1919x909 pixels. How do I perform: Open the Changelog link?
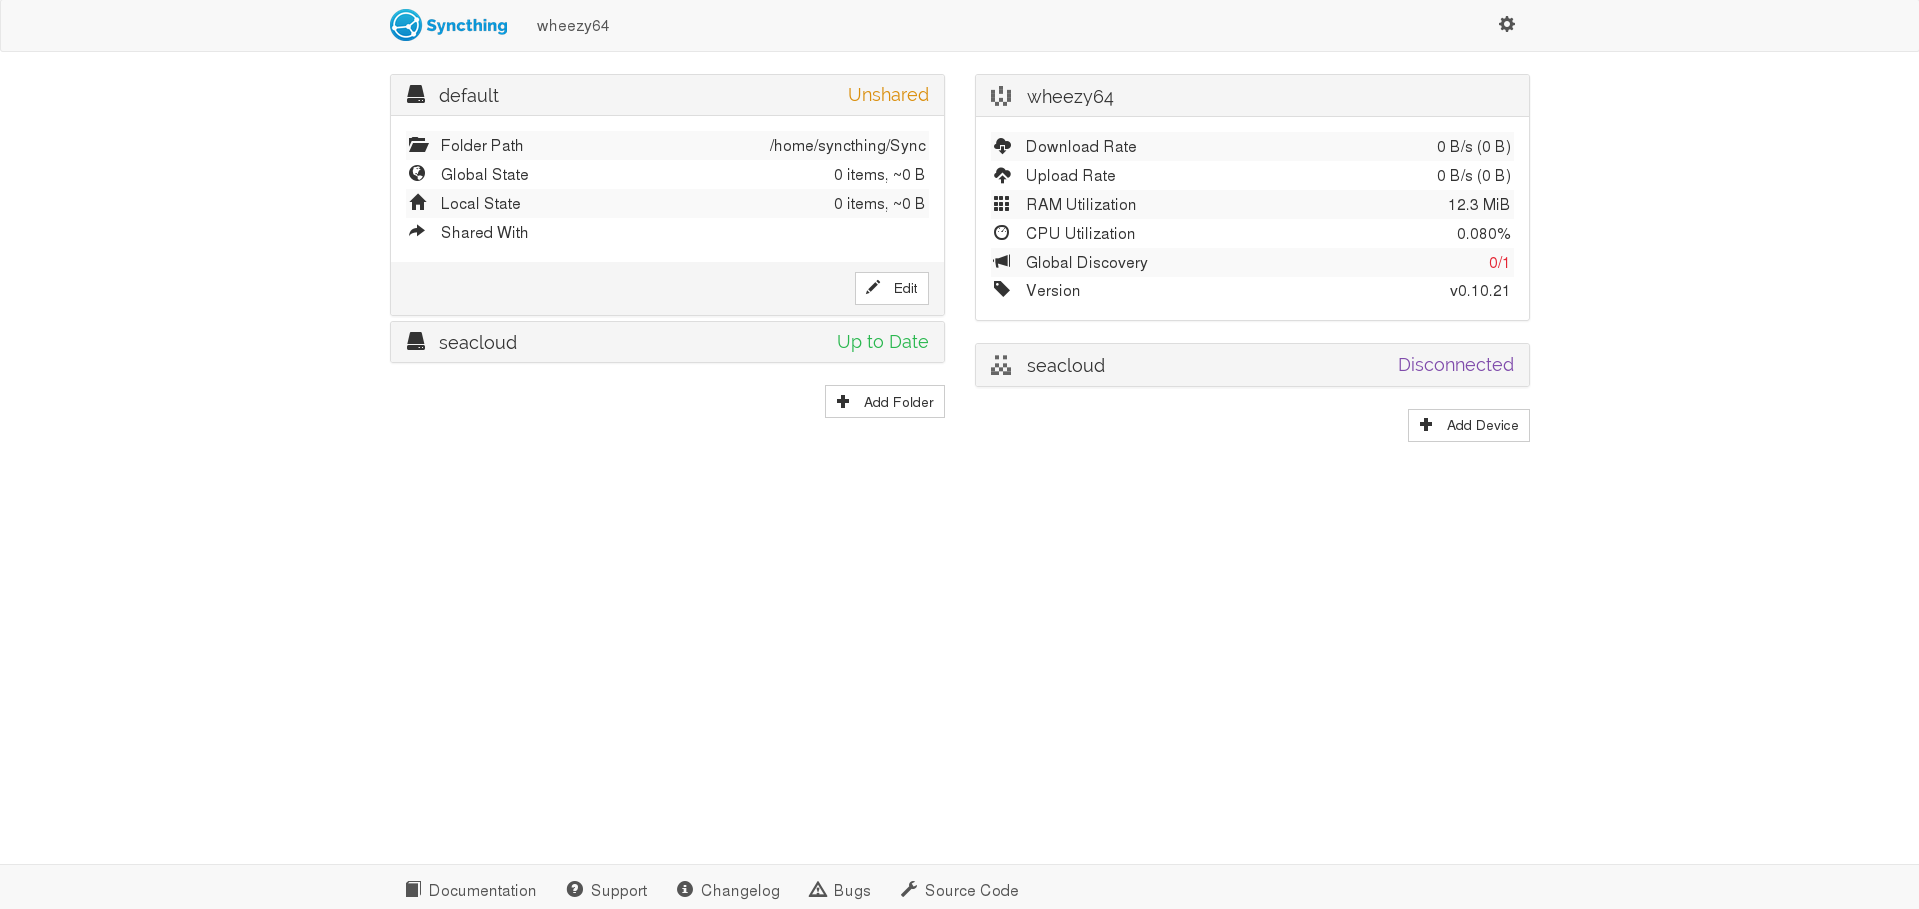[x=729, y=890]
